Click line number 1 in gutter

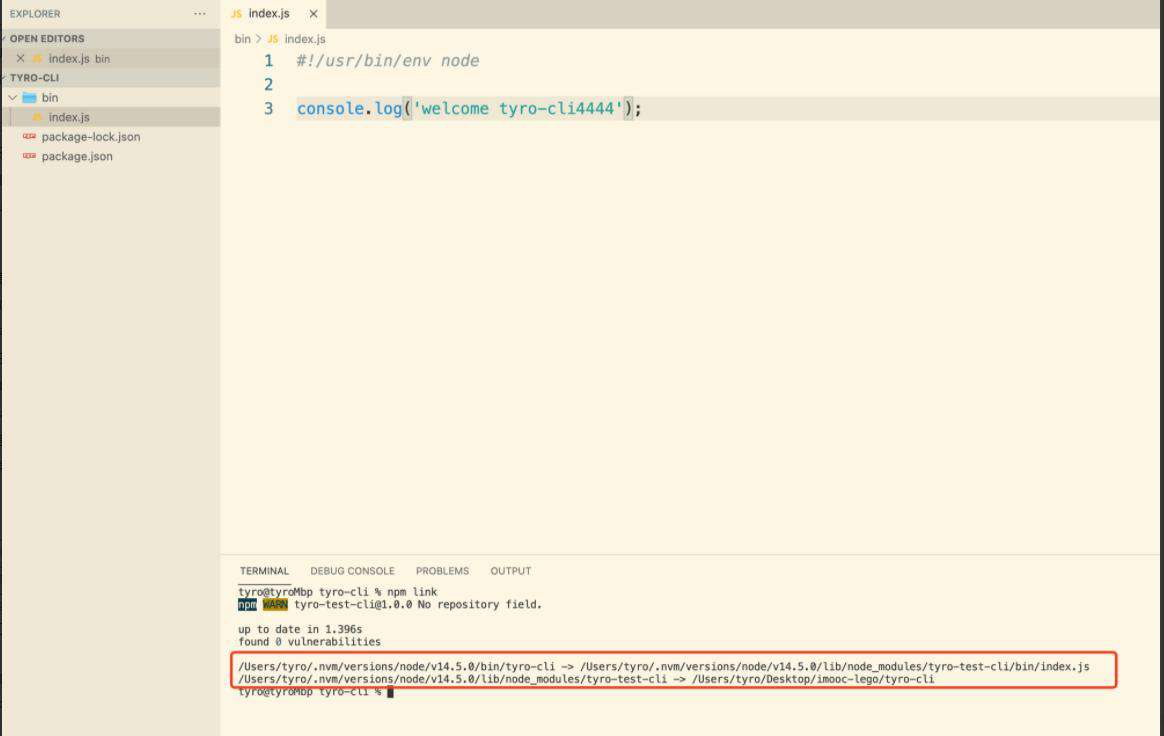[x=269, y=61]
